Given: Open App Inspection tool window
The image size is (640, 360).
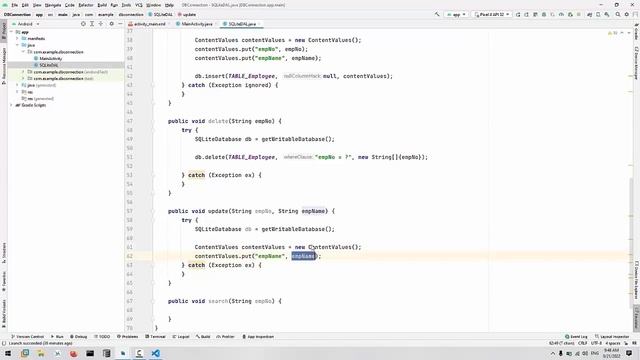Looking at the screenshot, I should point(258,337).
